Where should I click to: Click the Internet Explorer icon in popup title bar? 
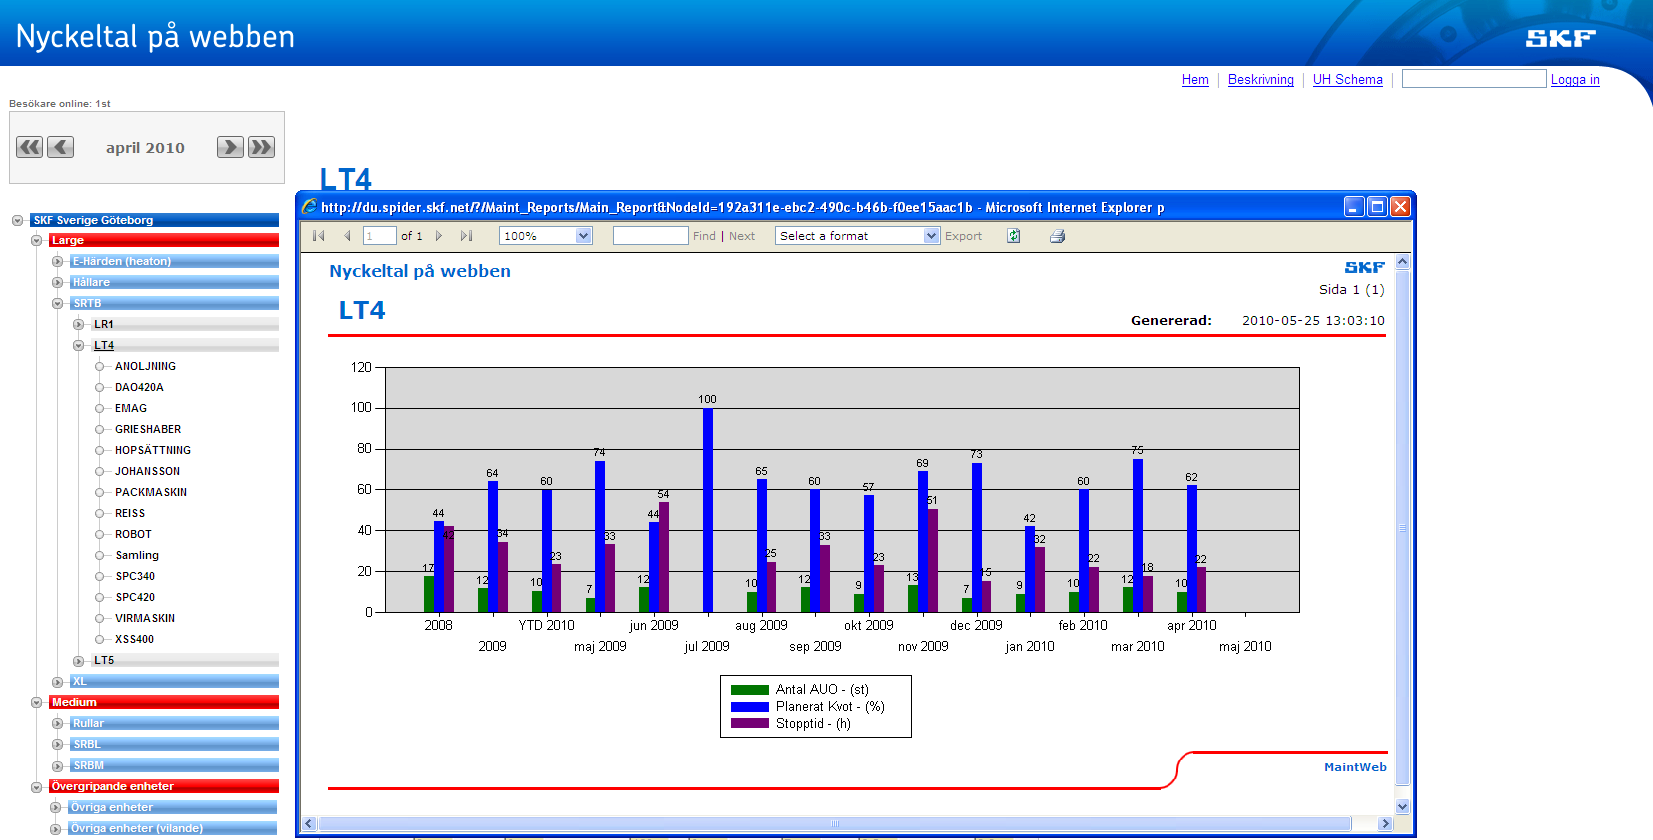[x=310, y=207]
